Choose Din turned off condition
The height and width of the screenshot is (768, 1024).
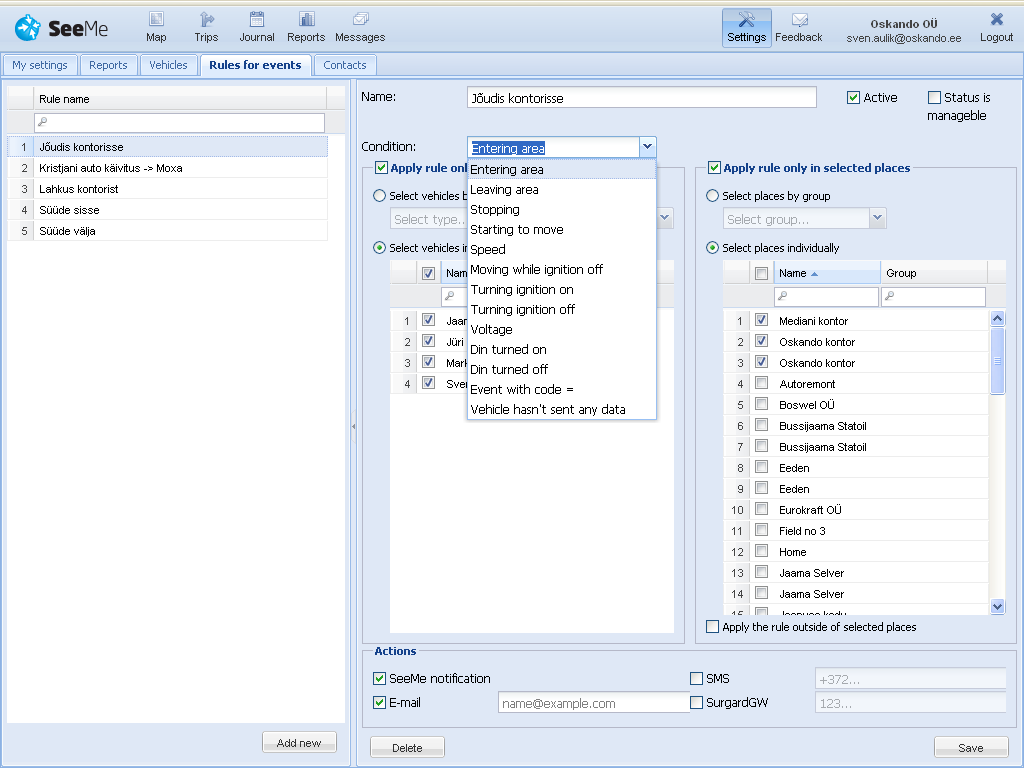click(x=562, y=370)
